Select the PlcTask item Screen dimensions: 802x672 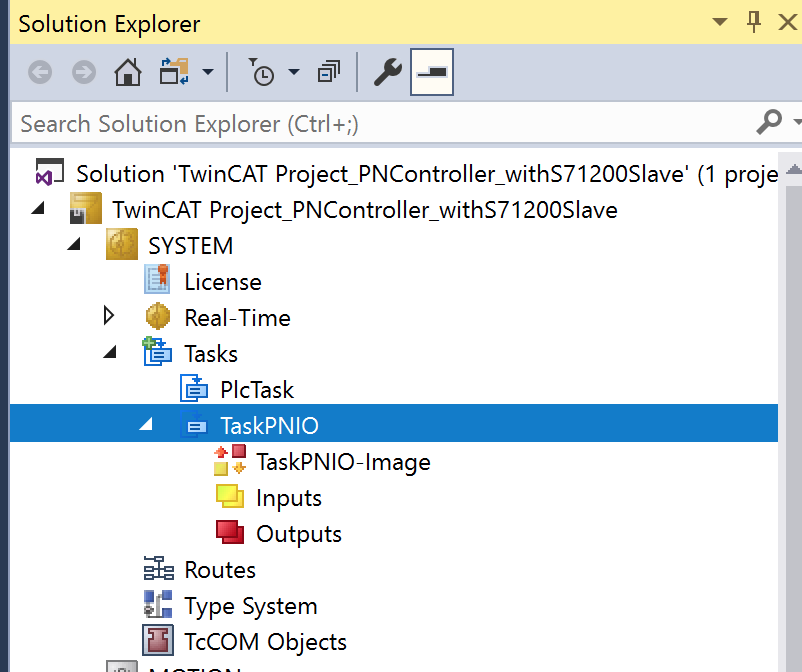(257, 390)
